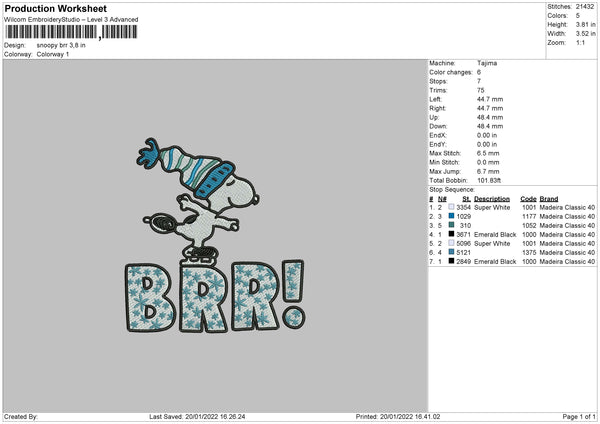The height and width of the screenshot is (424, 600).
Task: Click stitch count 3354 in stop row 1
Action: tap(463, 207)
